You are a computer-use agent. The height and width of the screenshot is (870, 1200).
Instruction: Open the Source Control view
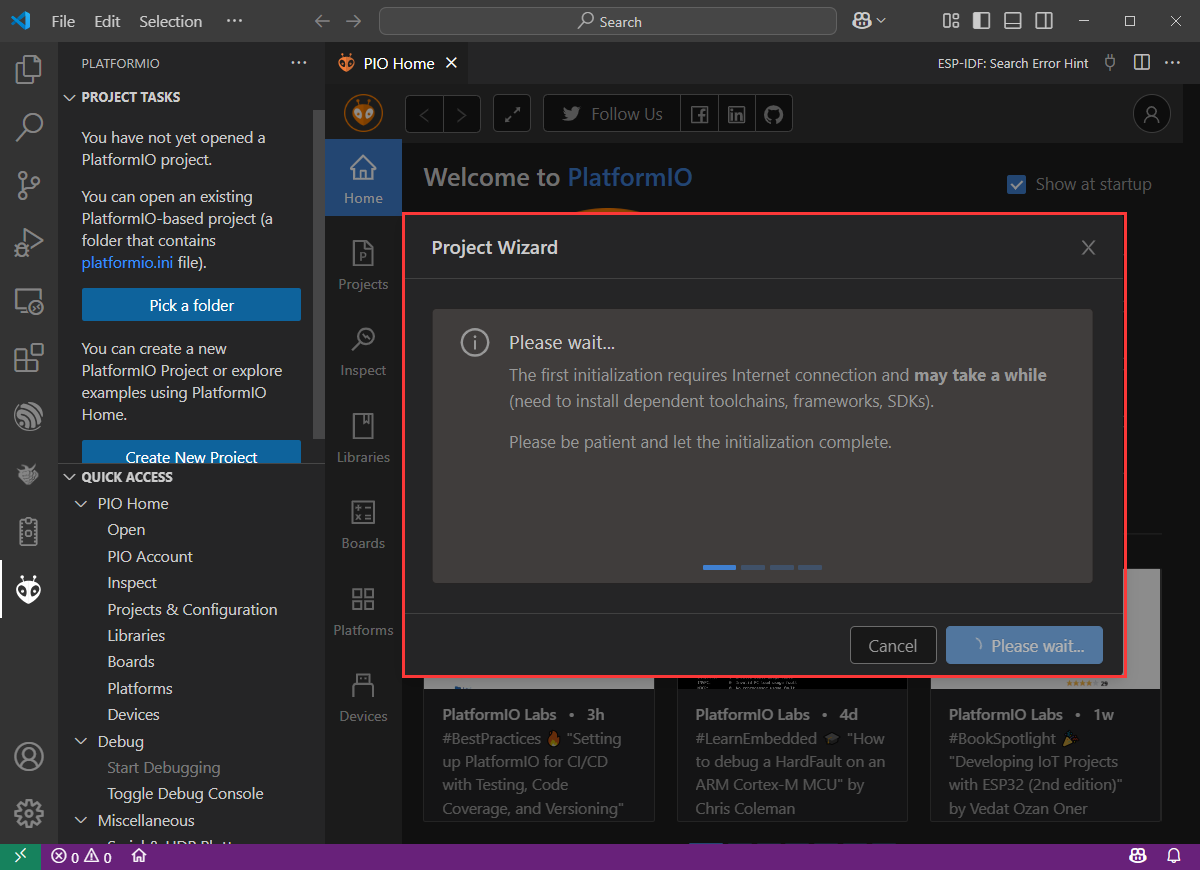coord(29,185)
